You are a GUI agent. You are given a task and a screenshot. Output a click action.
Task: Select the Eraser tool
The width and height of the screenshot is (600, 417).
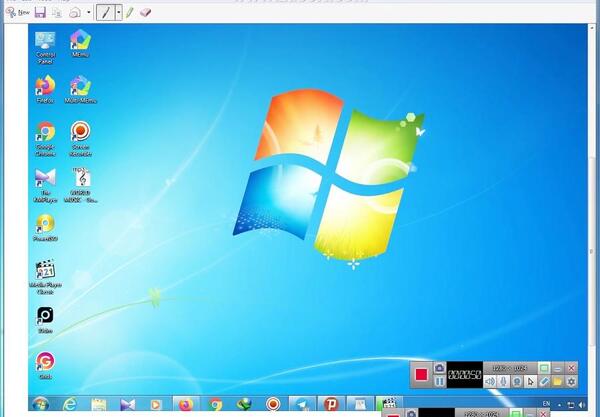[145, 13]
